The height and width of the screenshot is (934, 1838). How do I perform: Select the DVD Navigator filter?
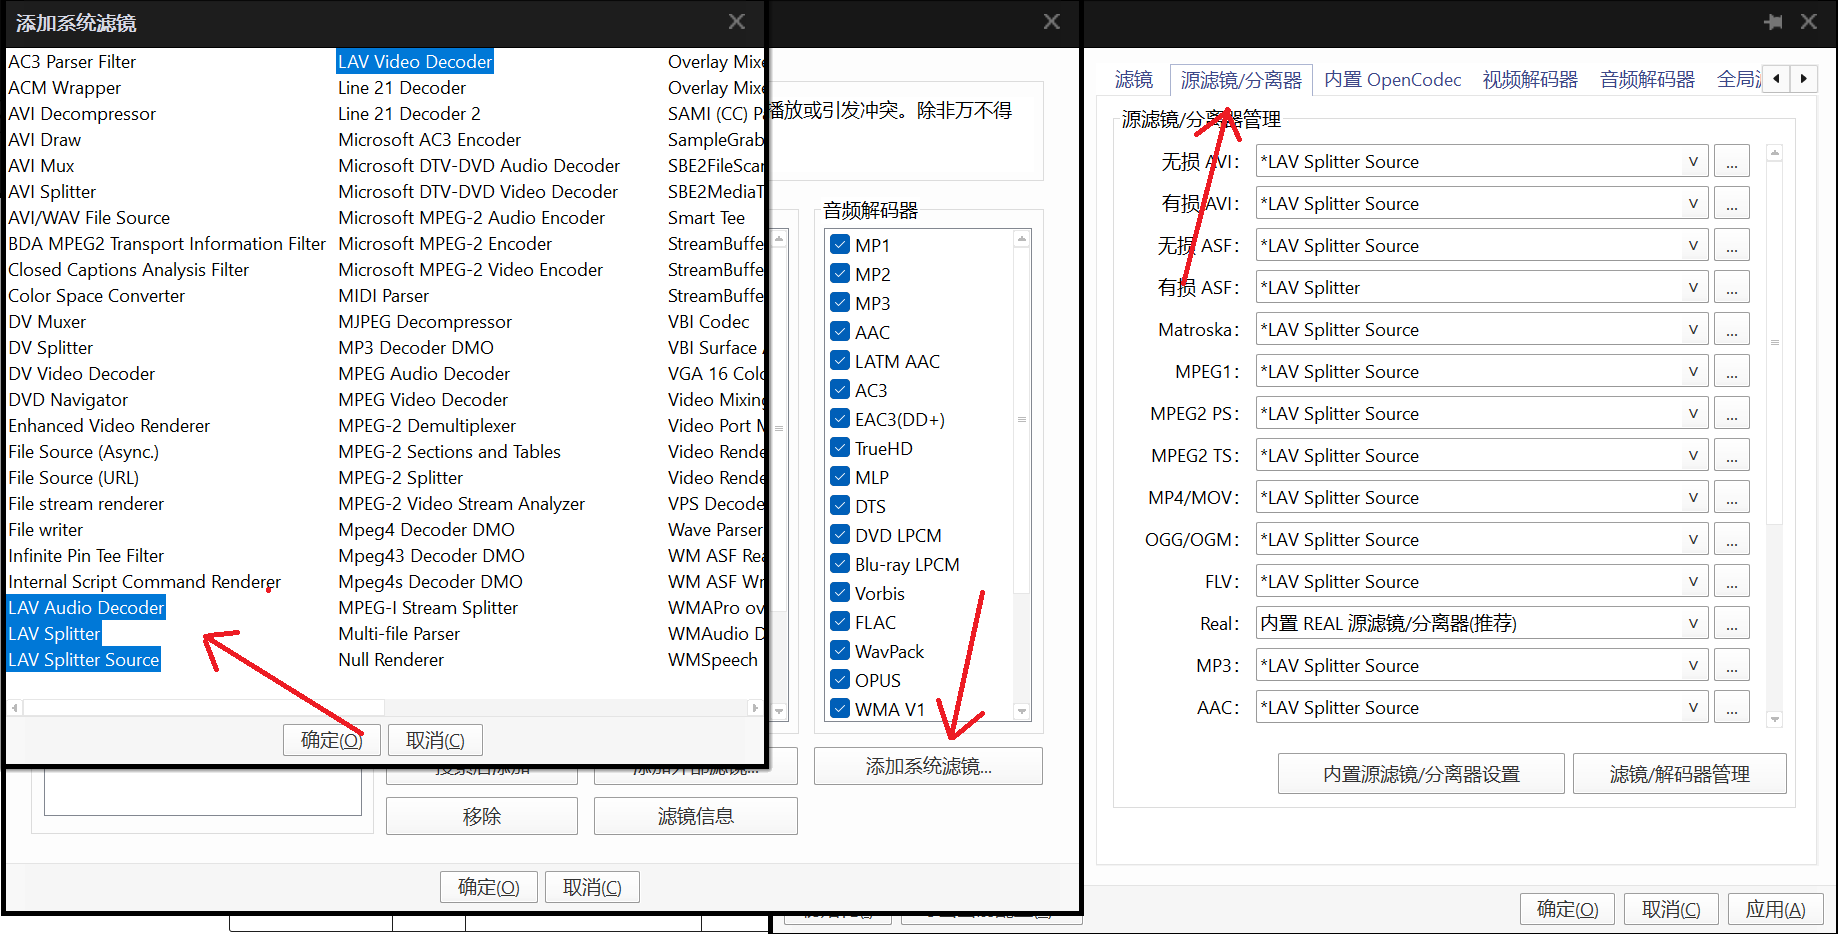click(68, 400)
